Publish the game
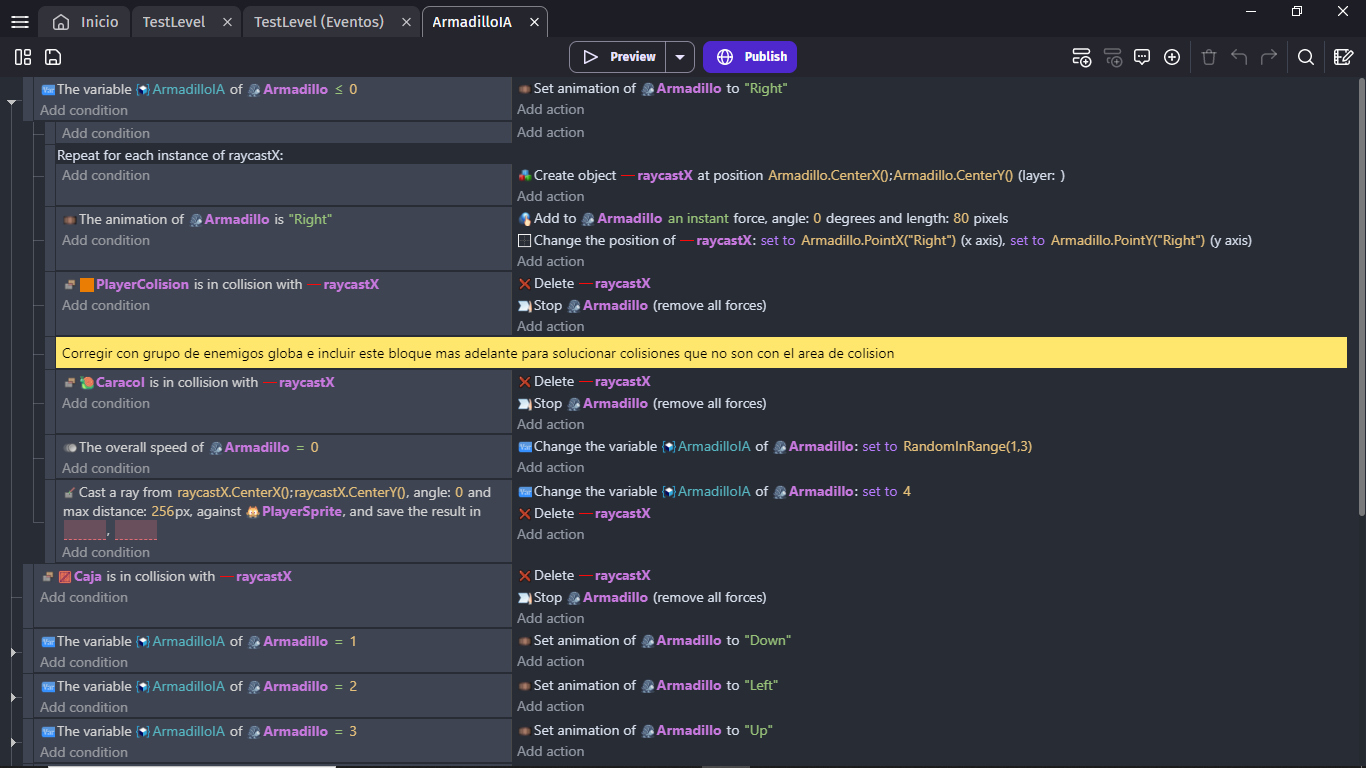Viewport: 1366px width, 768px height. pos(750,57)
